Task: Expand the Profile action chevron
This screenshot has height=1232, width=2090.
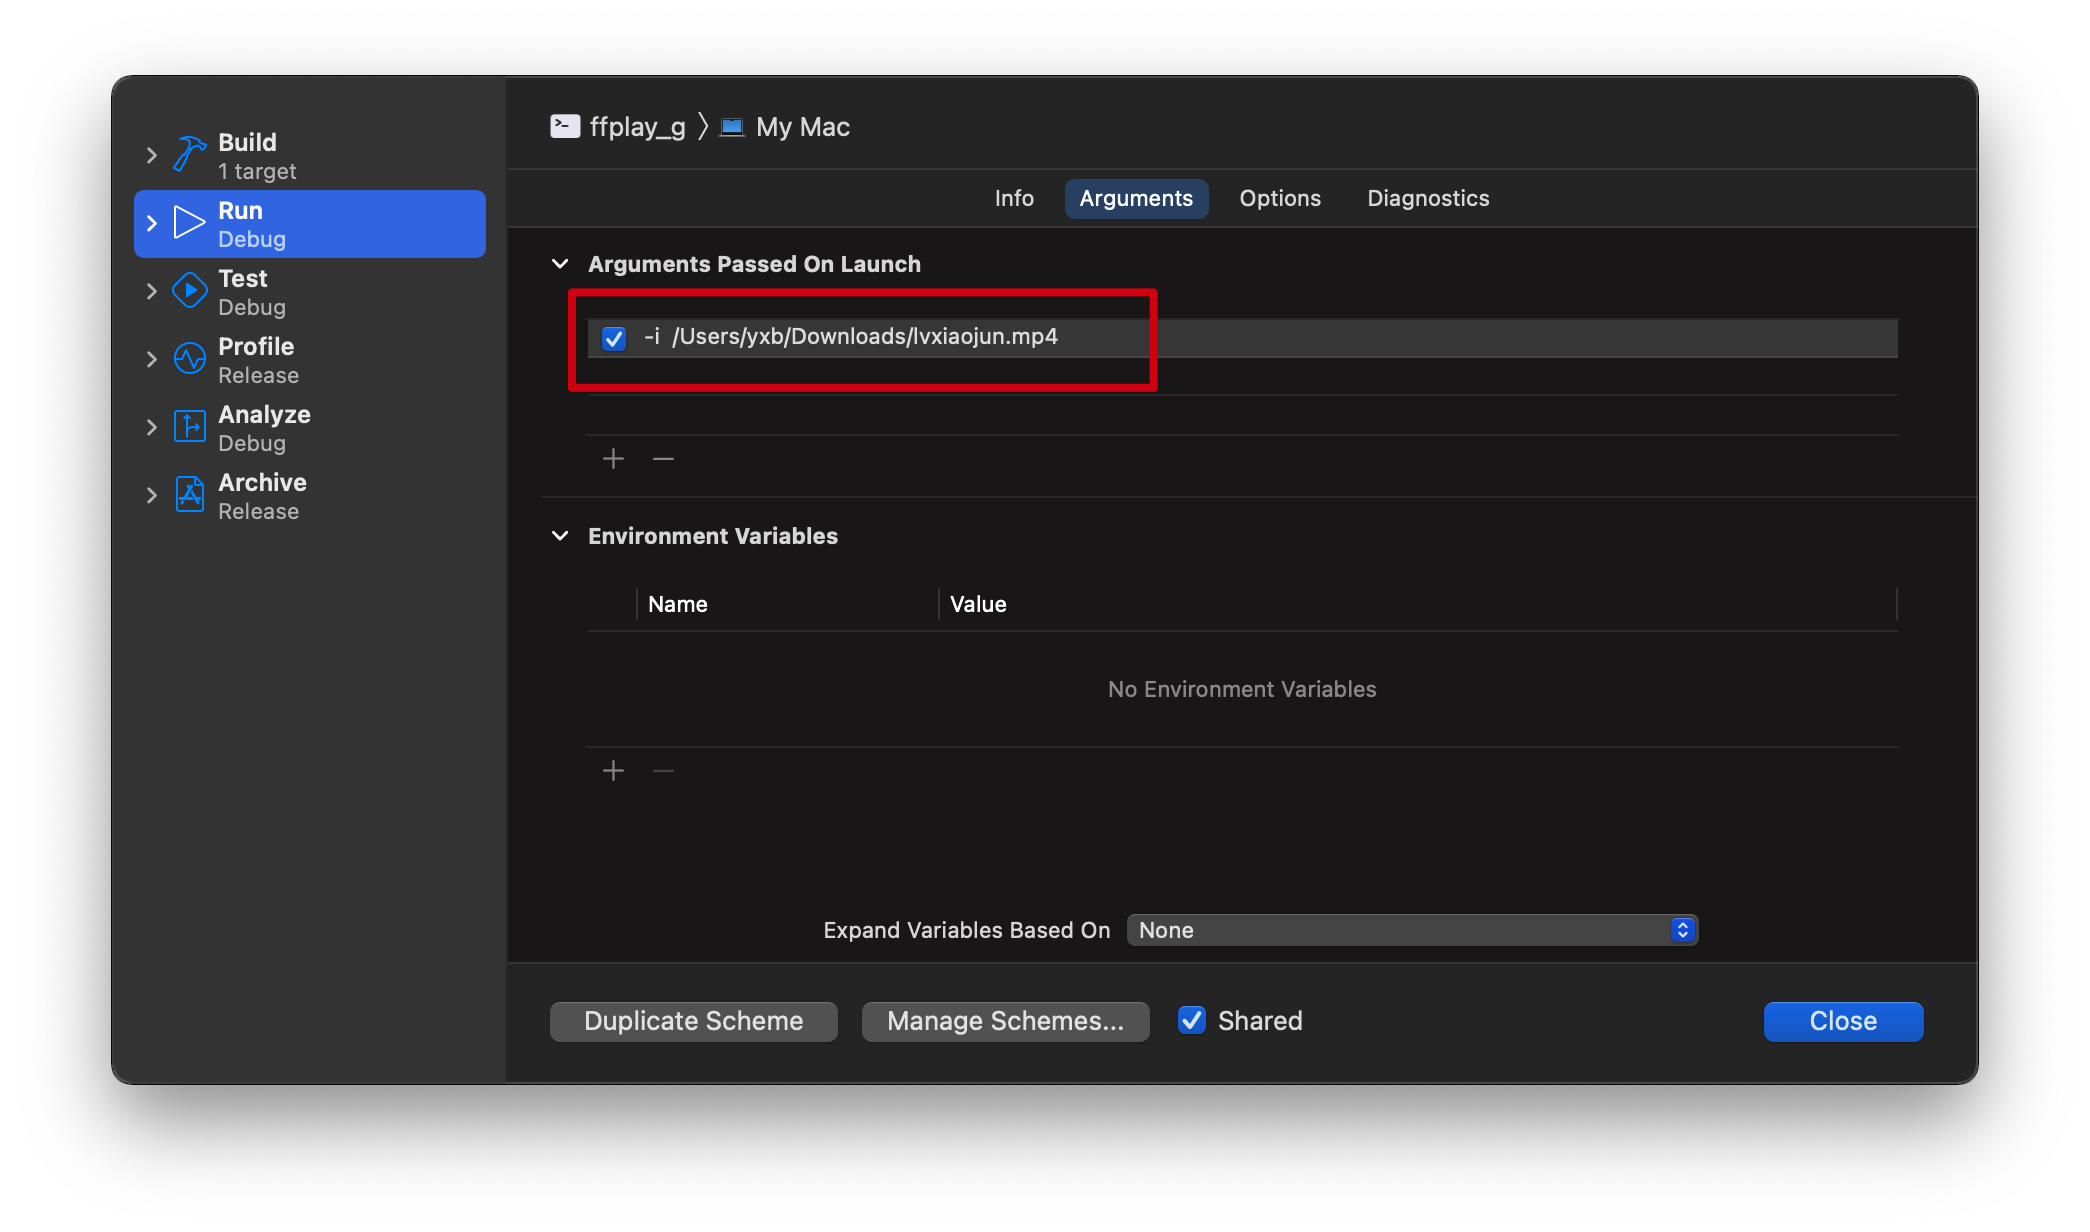Action: click(x=152, y=359)
